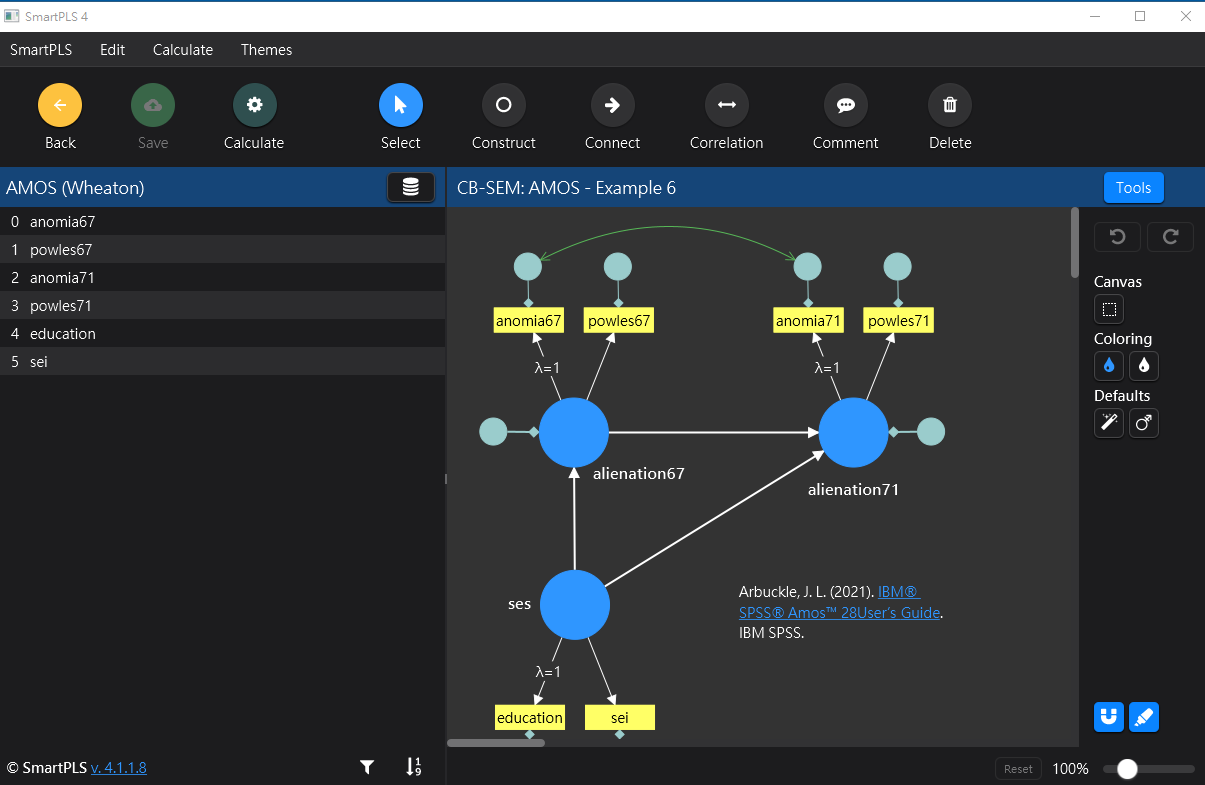Click the canvas horizontal scrollbar
This screenshot has width=1205, height=785.
pos(496,743)
